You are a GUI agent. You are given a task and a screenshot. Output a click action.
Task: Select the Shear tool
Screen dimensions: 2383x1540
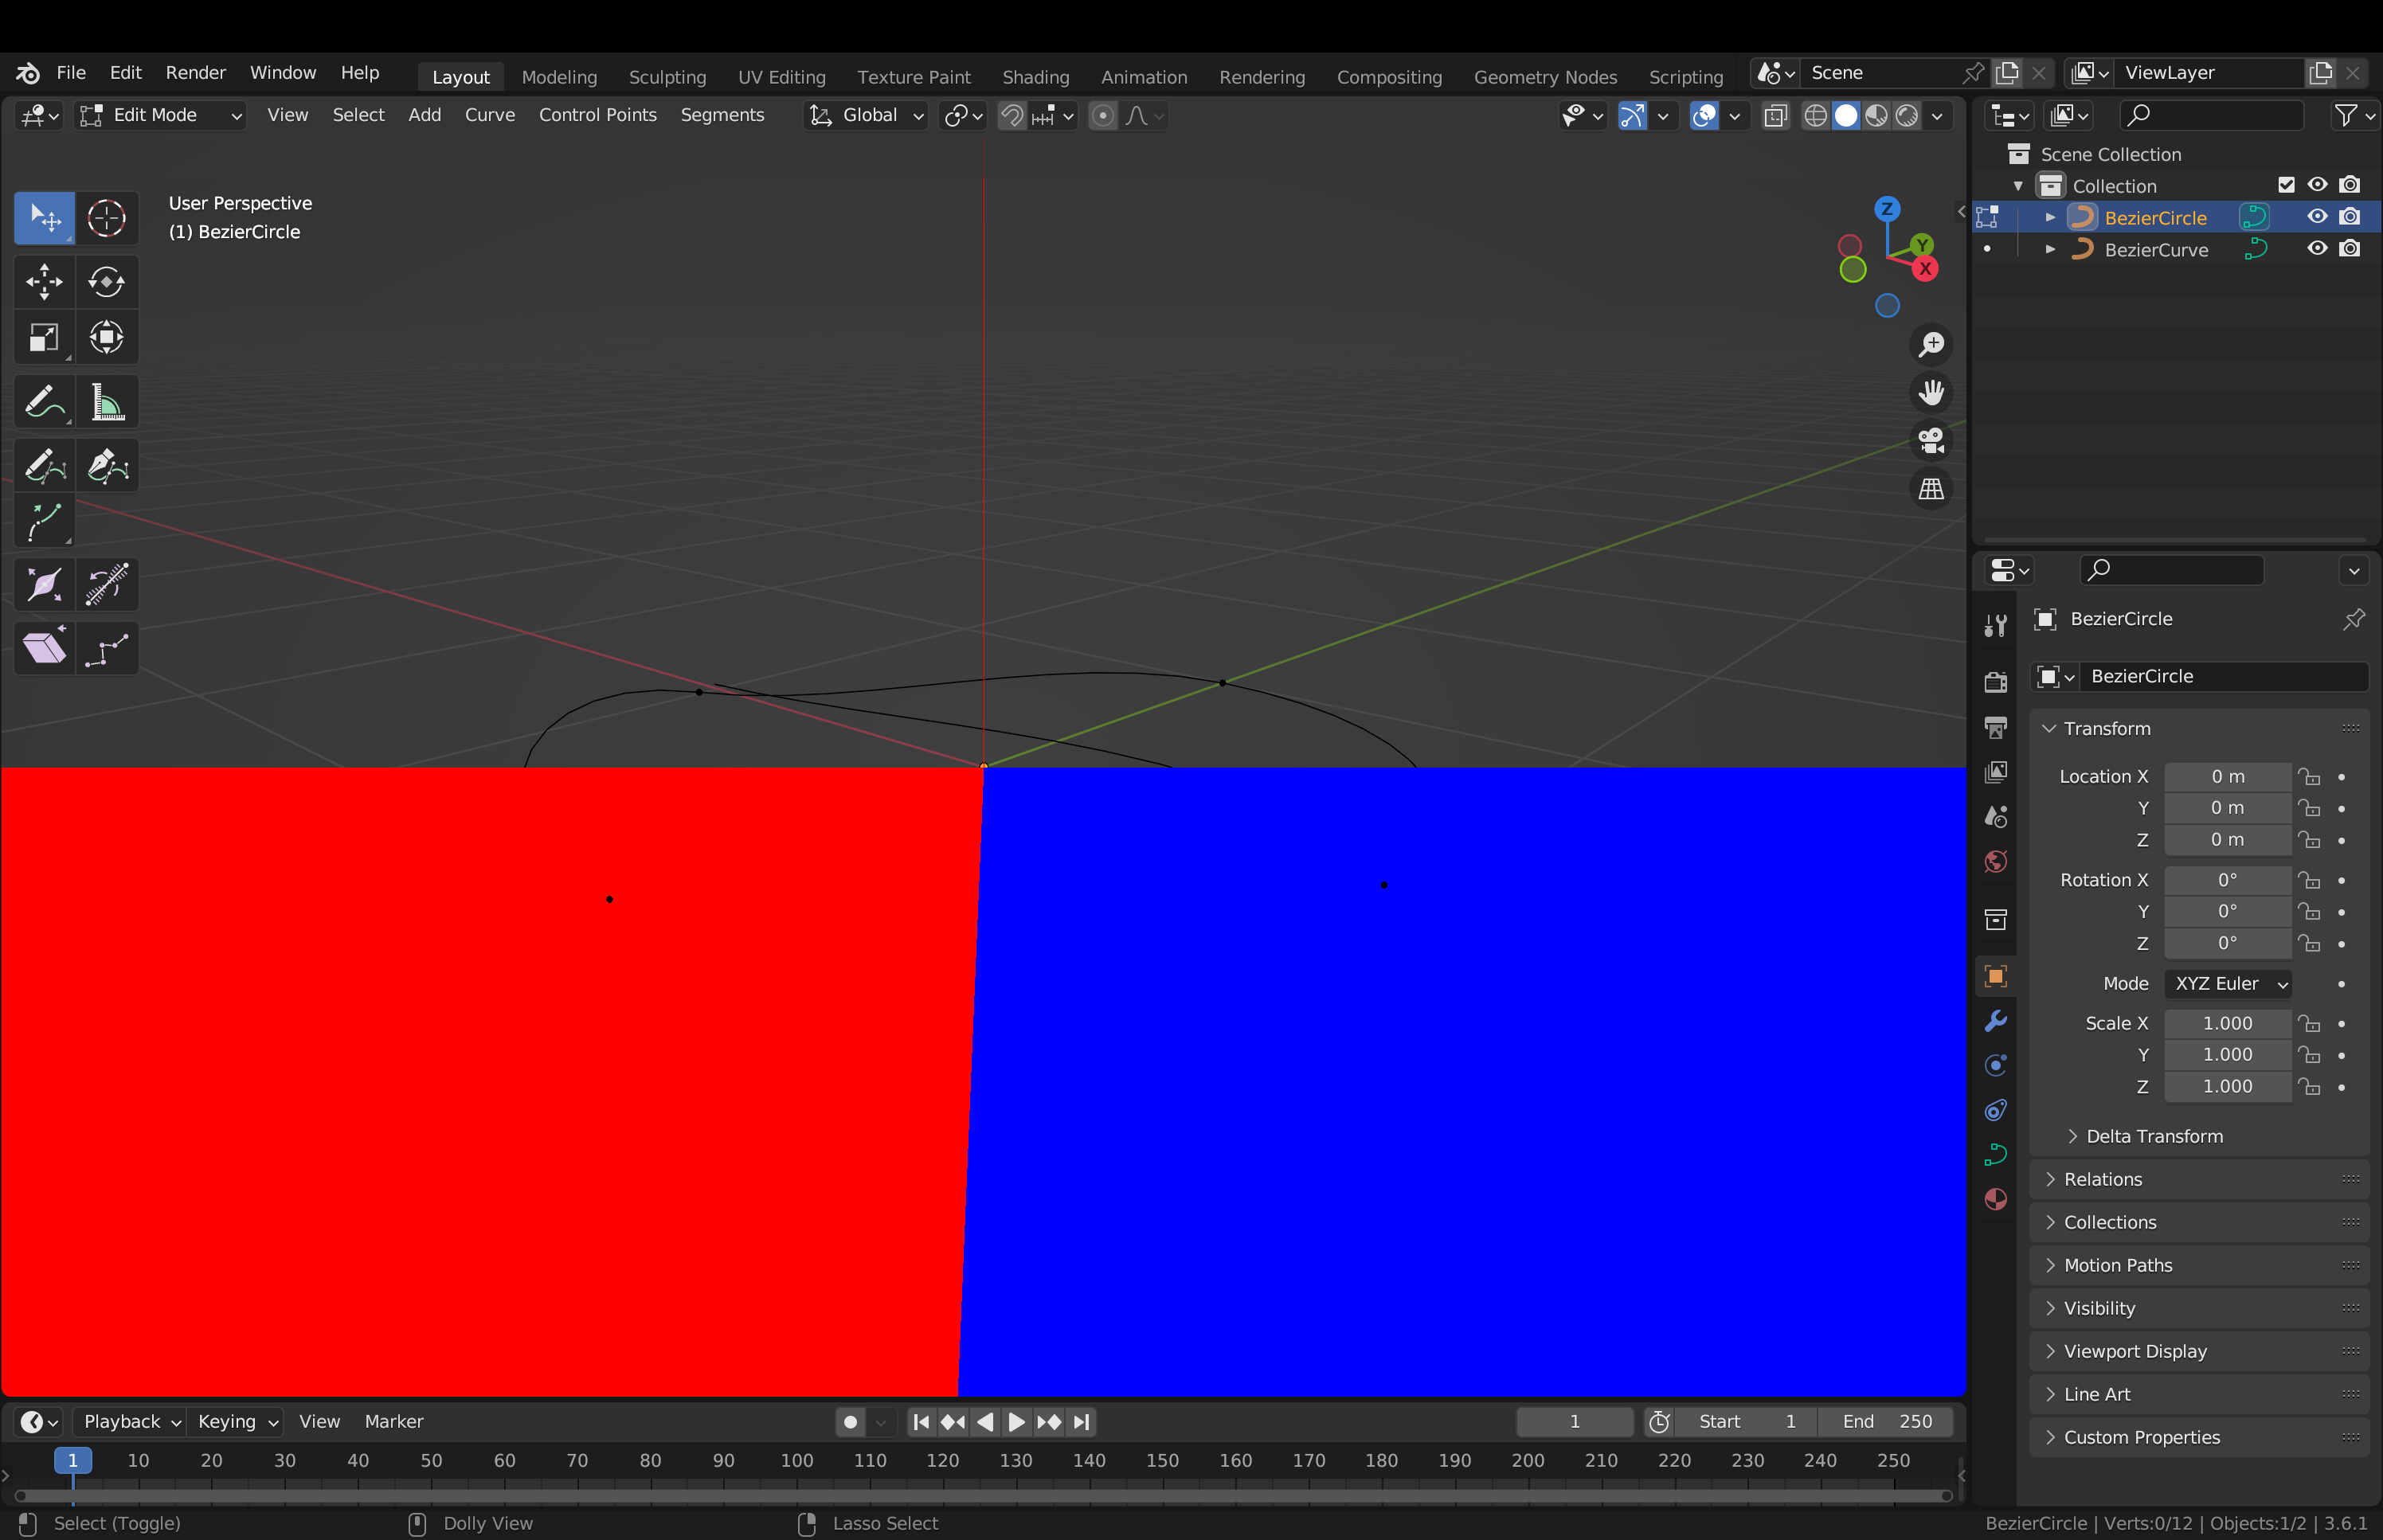click(x=44, y=649)
